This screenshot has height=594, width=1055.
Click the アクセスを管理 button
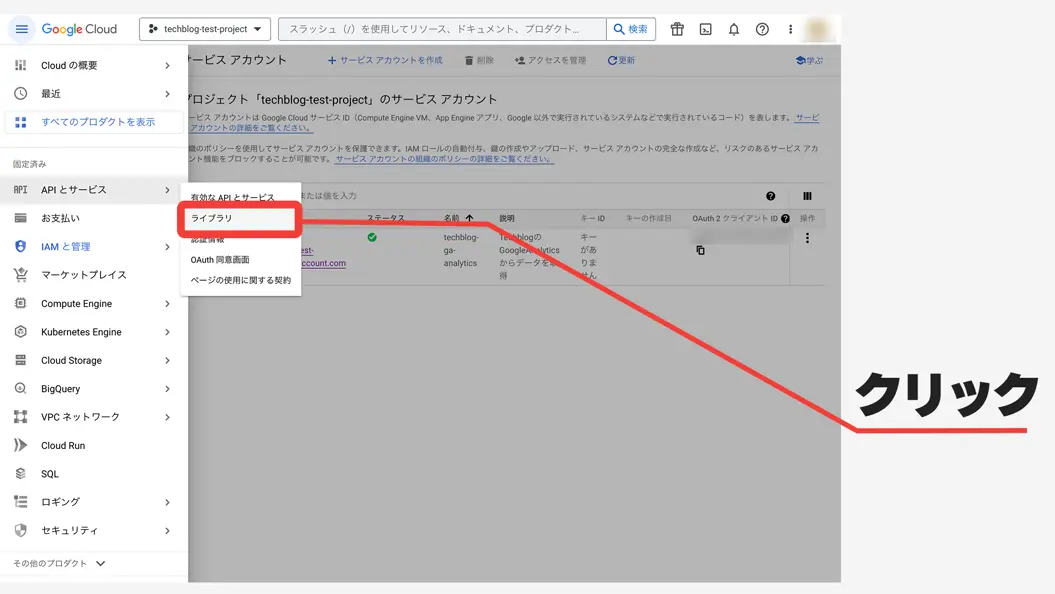[550, 61]
